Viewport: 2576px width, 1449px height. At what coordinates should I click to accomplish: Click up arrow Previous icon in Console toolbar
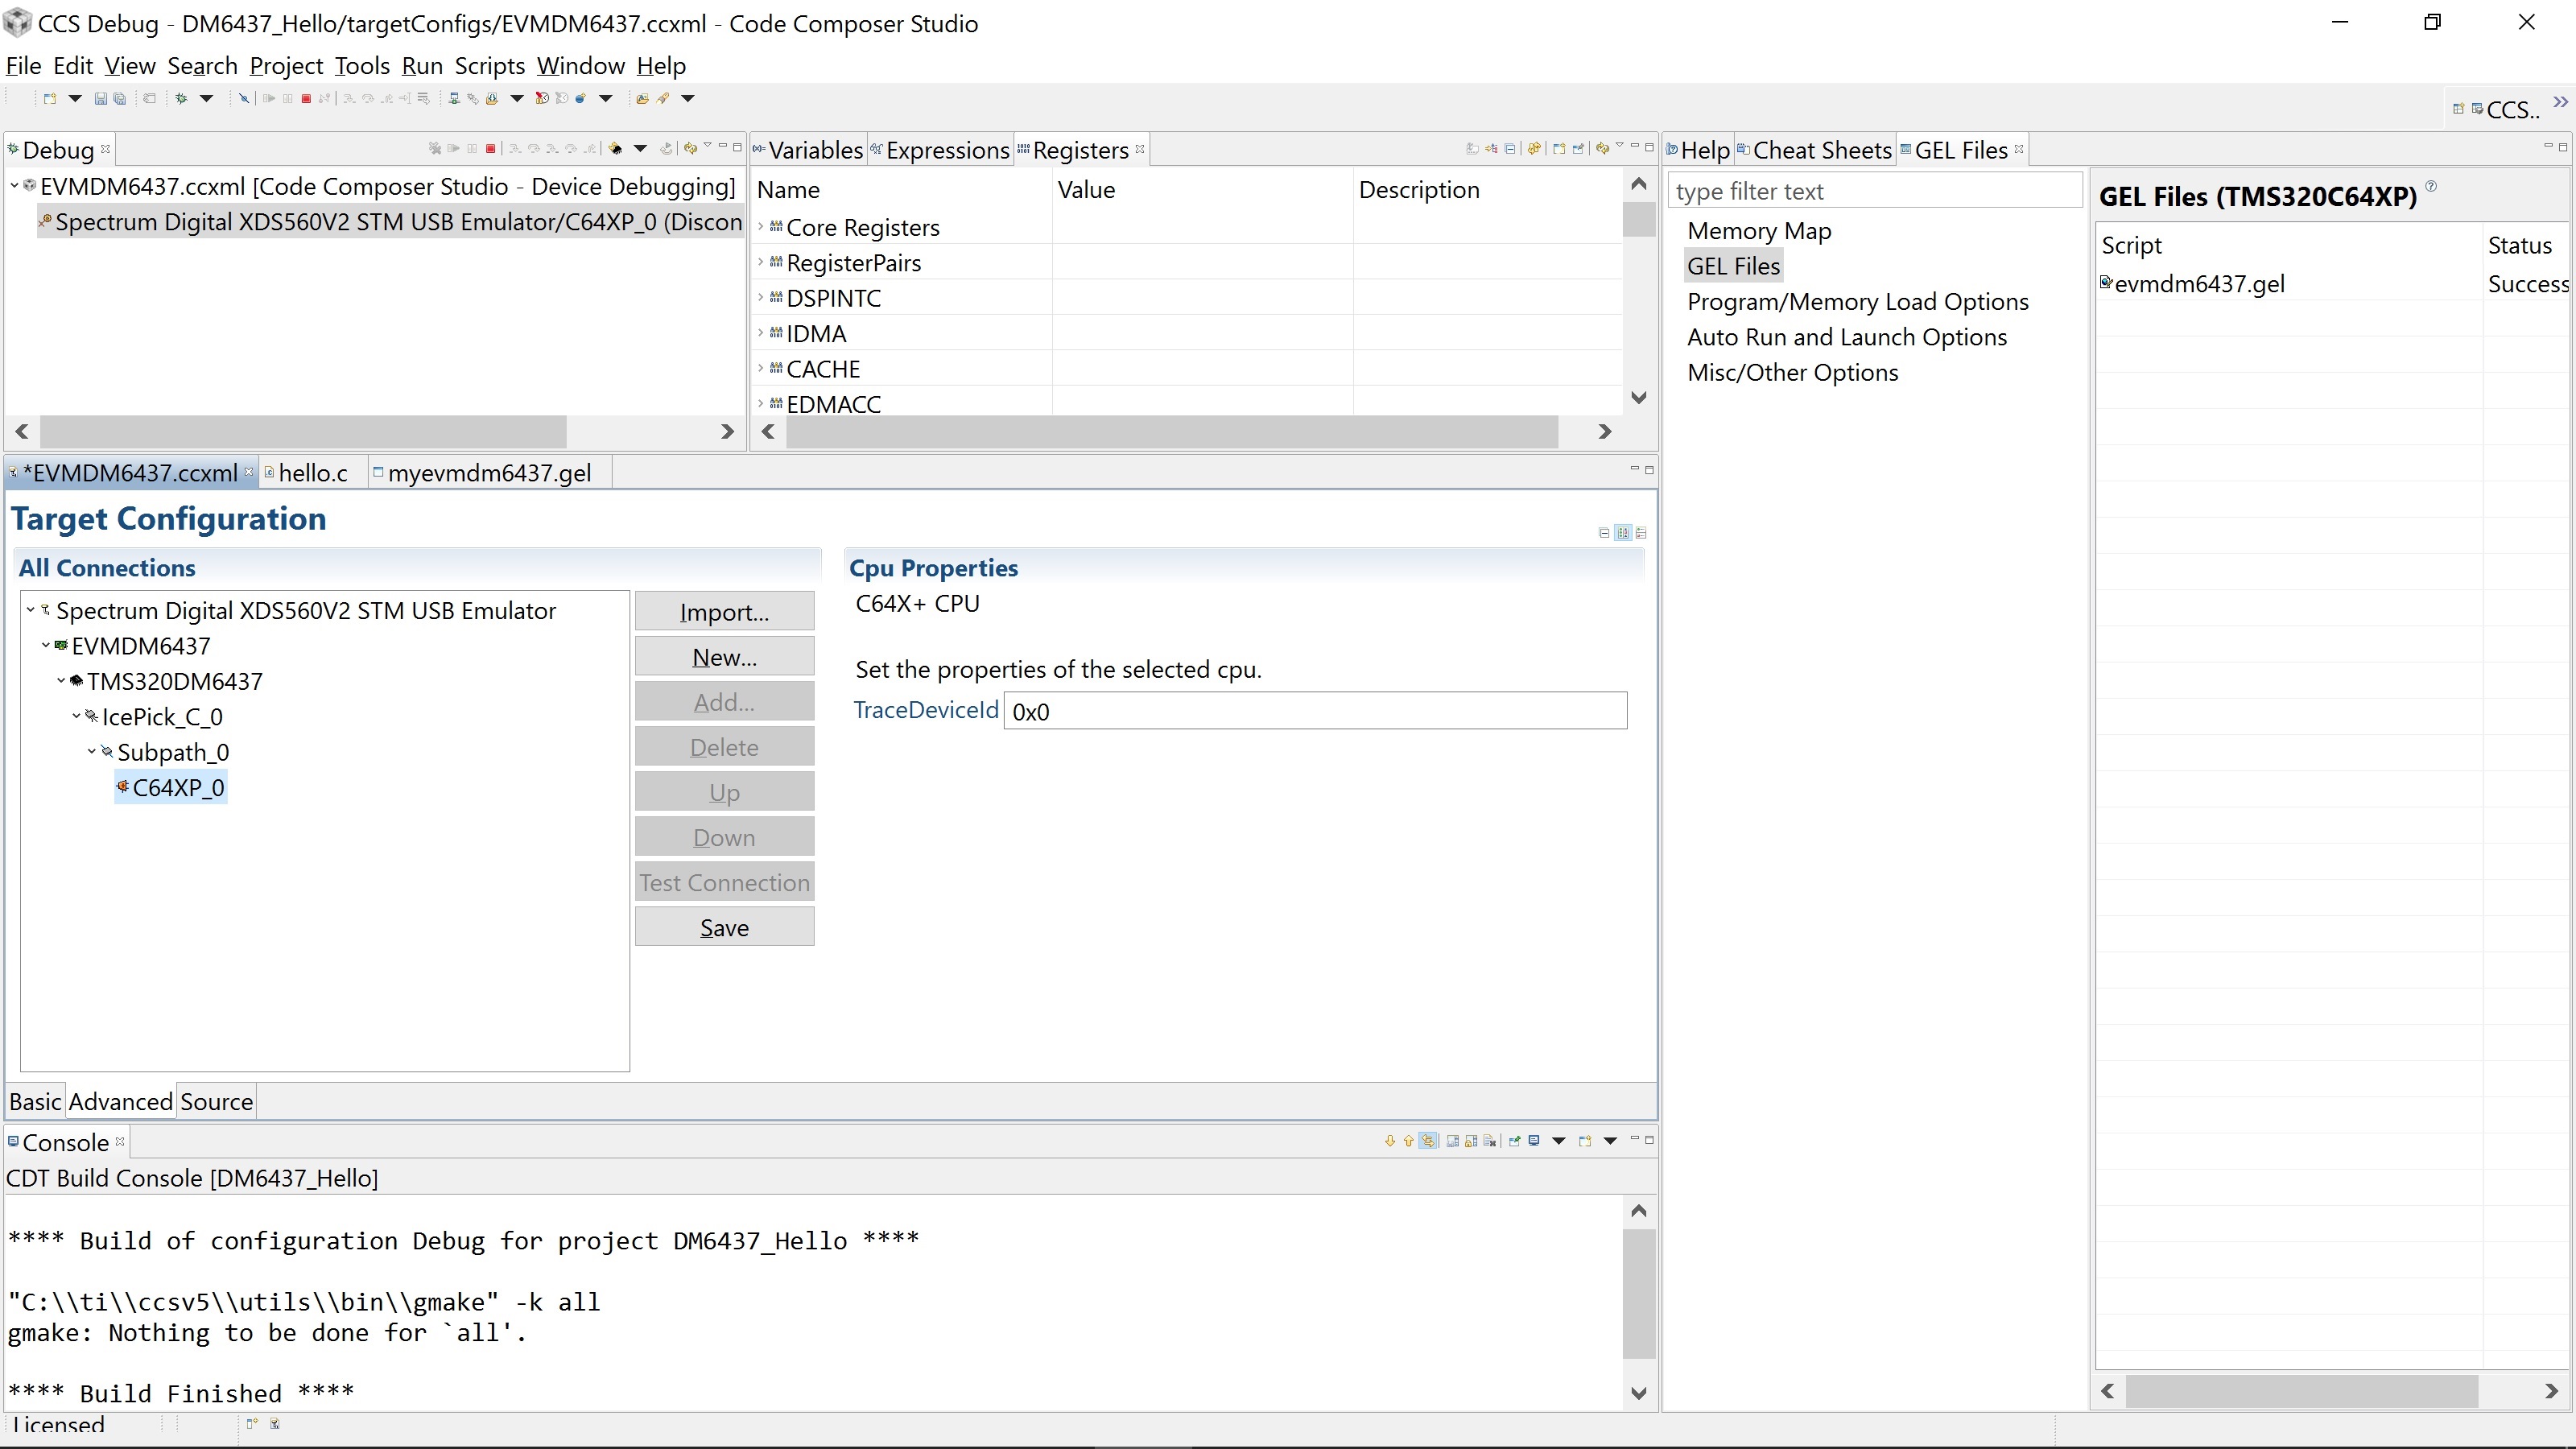tap(1409, 1141)
